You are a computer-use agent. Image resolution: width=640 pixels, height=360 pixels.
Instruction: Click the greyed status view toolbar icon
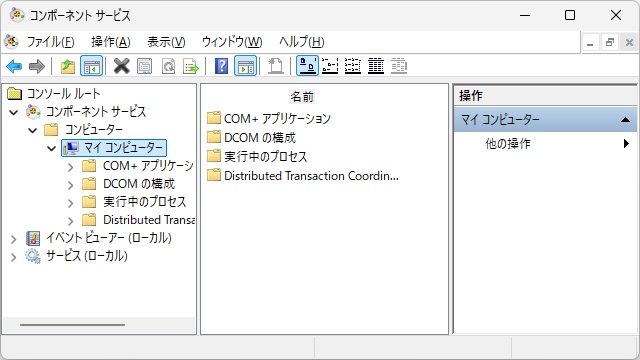click(x=399, y=66)
